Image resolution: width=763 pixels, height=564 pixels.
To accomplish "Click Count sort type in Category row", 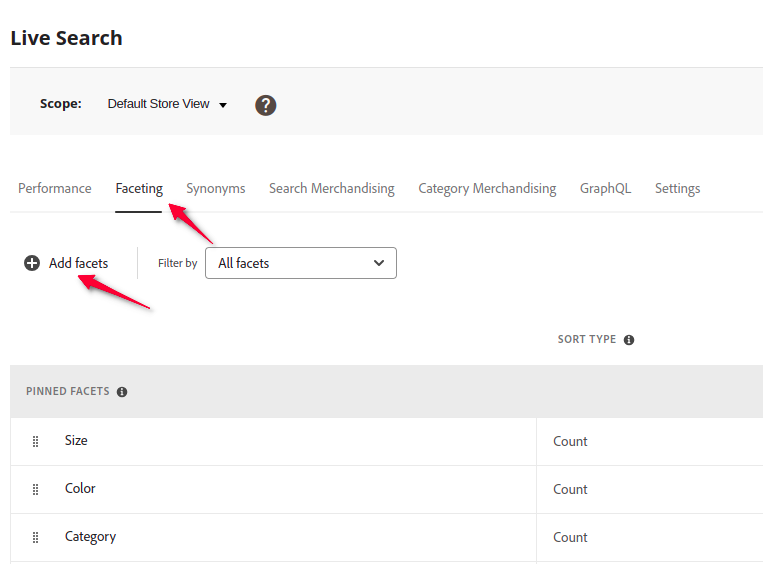I will point(570,537).
